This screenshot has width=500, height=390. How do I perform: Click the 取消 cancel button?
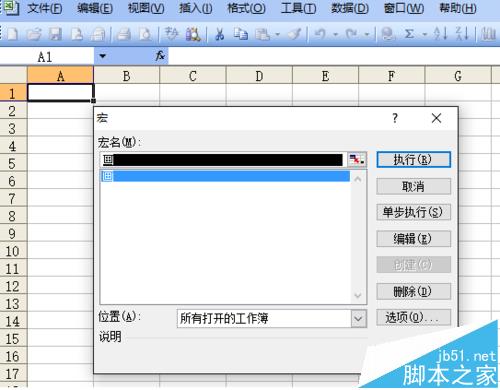coord(413,186)
